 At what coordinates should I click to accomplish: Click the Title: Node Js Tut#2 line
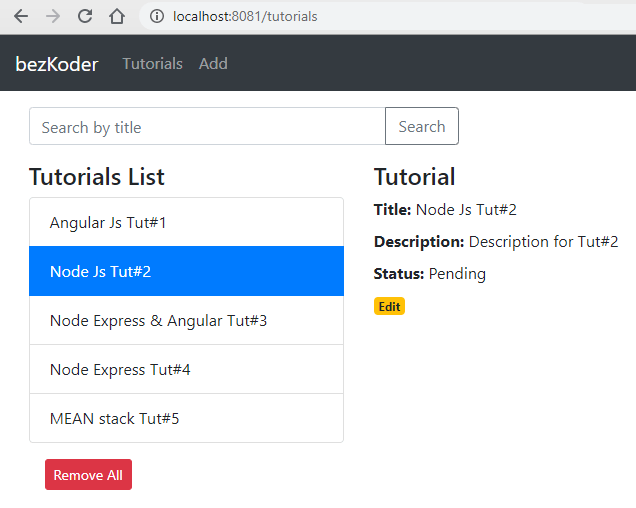(445, 210)
